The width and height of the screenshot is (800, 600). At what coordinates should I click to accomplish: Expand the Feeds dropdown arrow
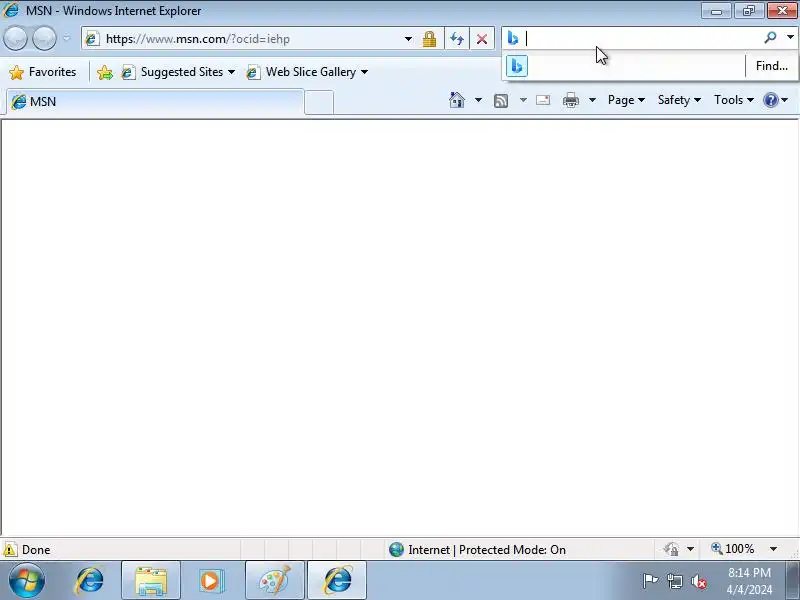pos(523,100)
